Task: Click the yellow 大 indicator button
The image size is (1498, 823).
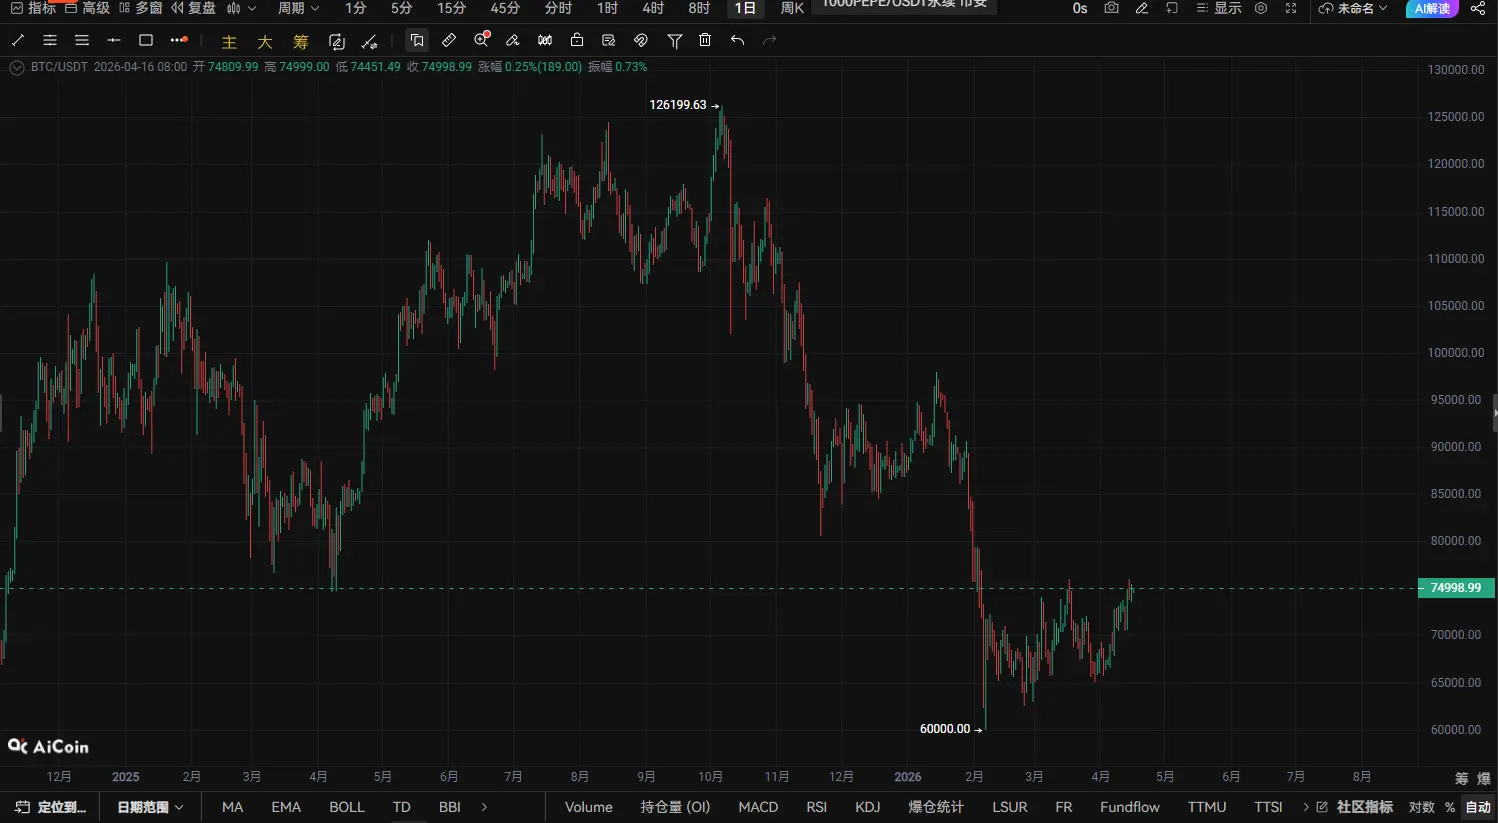Action: pos(265,42)
